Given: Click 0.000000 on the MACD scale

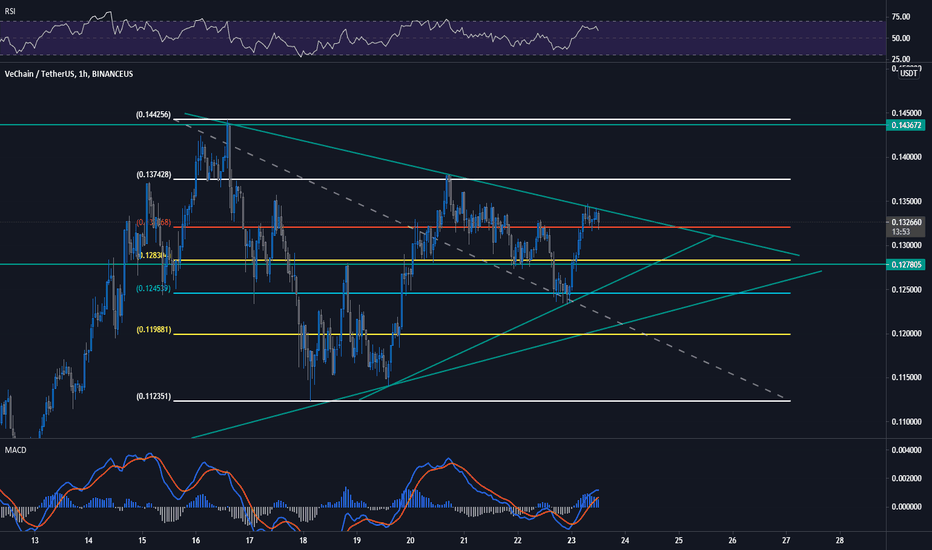Looking at the screenshot, I should coord(906,507).
